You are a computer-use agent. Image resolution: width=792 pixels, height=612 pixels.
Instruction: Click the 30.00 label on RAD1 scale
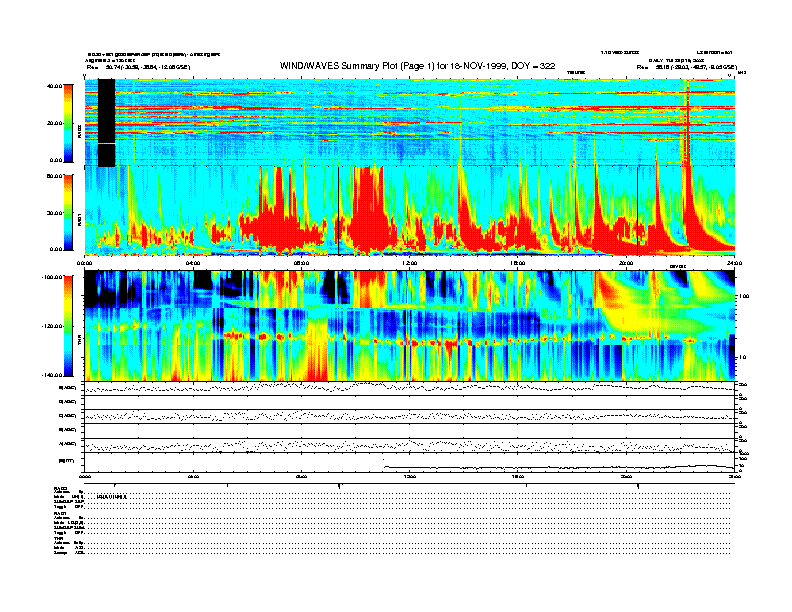click(x=54, y=213)
